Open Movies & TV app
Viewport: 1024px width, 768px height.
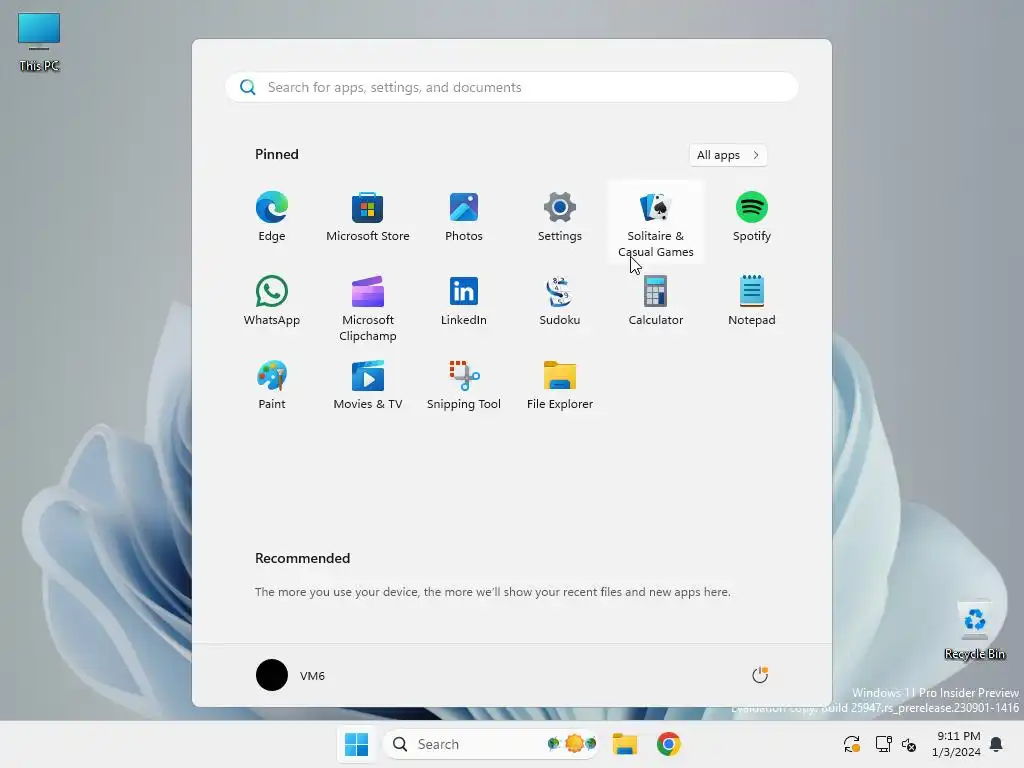(x=368, y=386)
